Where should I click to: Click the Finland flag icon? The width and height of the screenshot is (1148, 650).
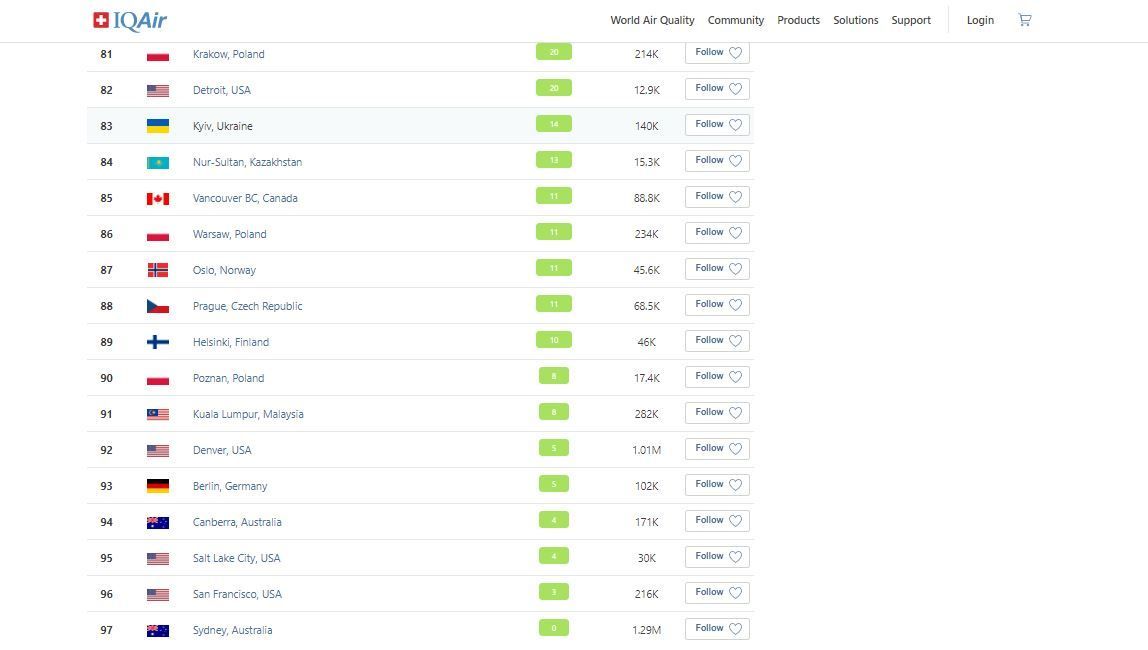[x=158, y=342]
